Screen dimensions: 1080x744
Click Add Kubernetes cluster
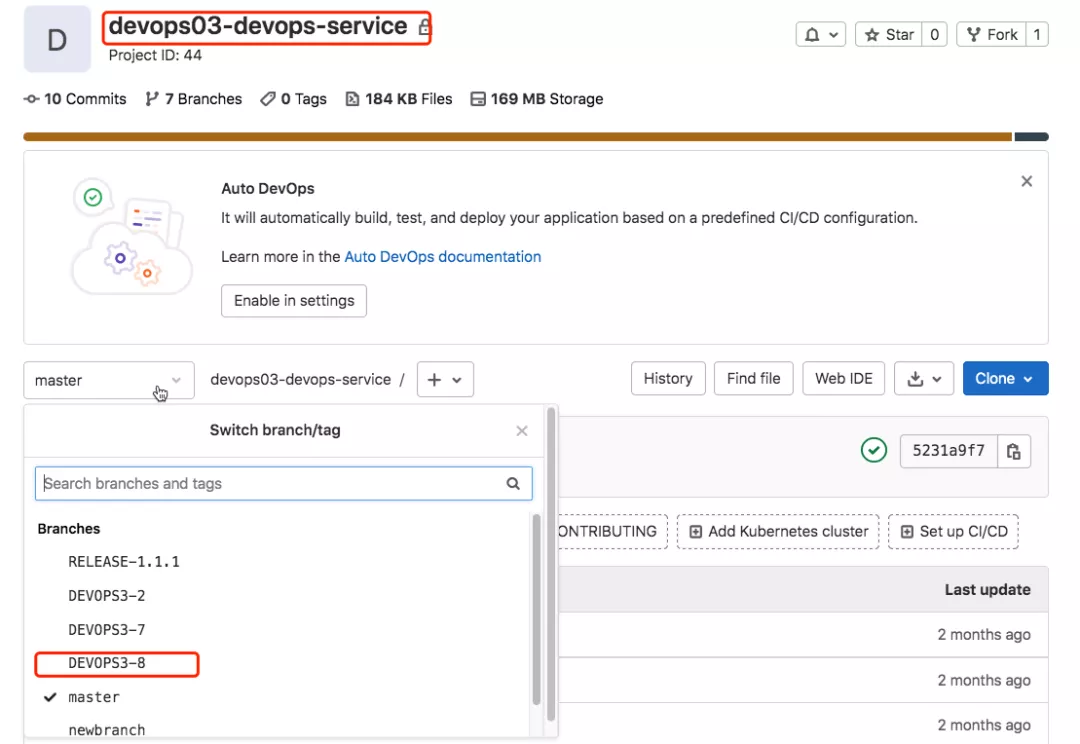tap(778, 532)
